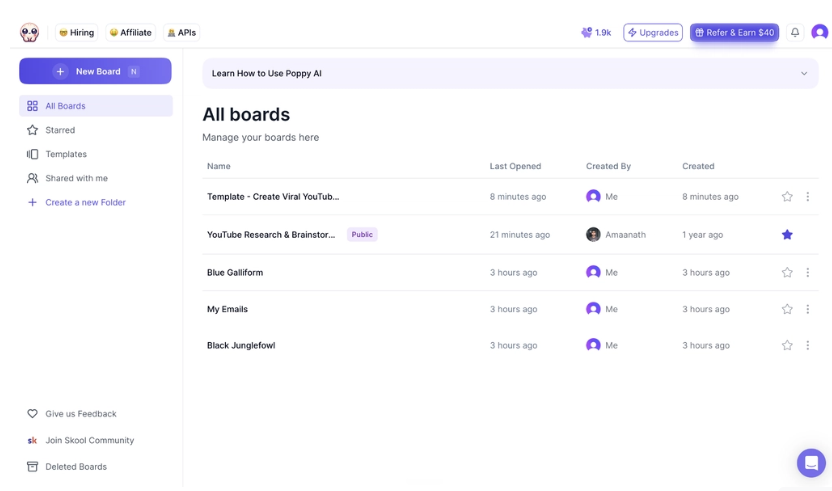The image size is (832, 491).
Task: Click the New Board button
Action: 96,71
